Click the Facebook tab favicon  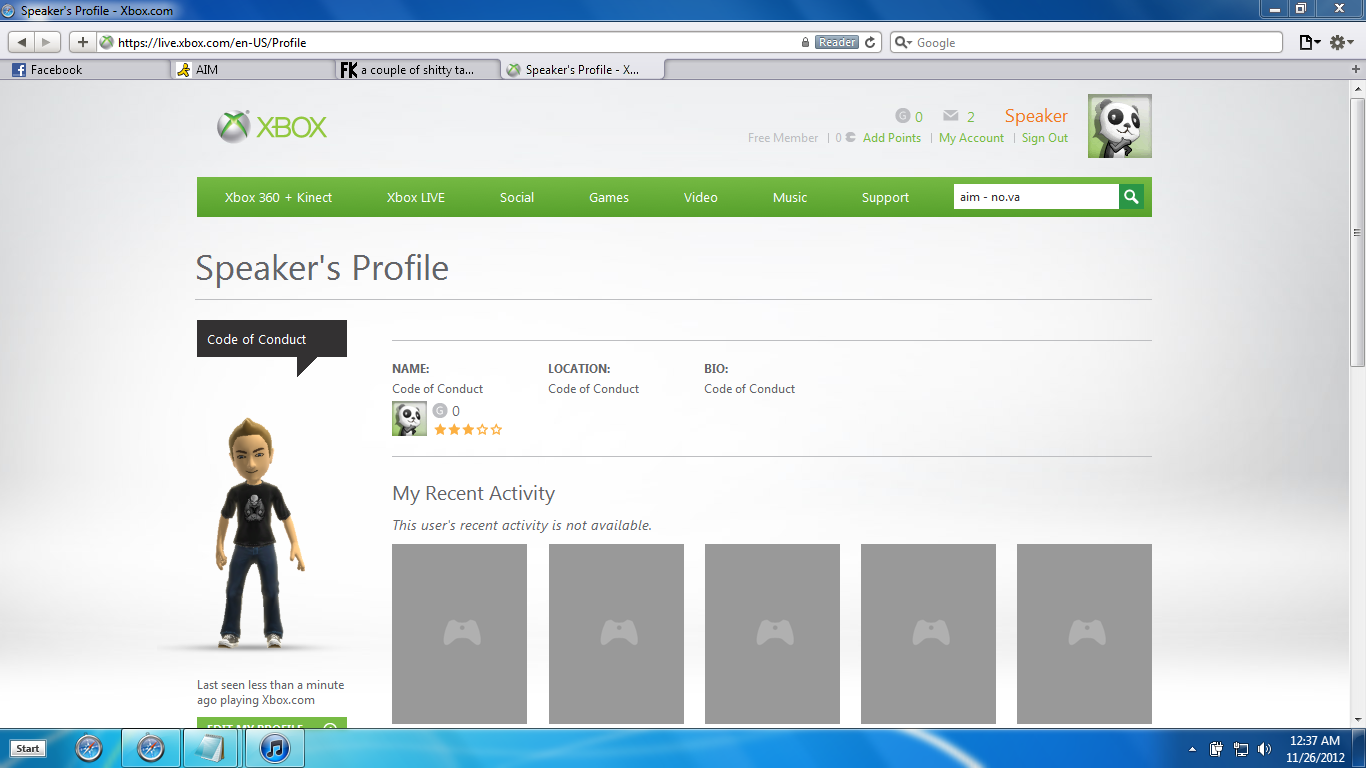(19, 70)
